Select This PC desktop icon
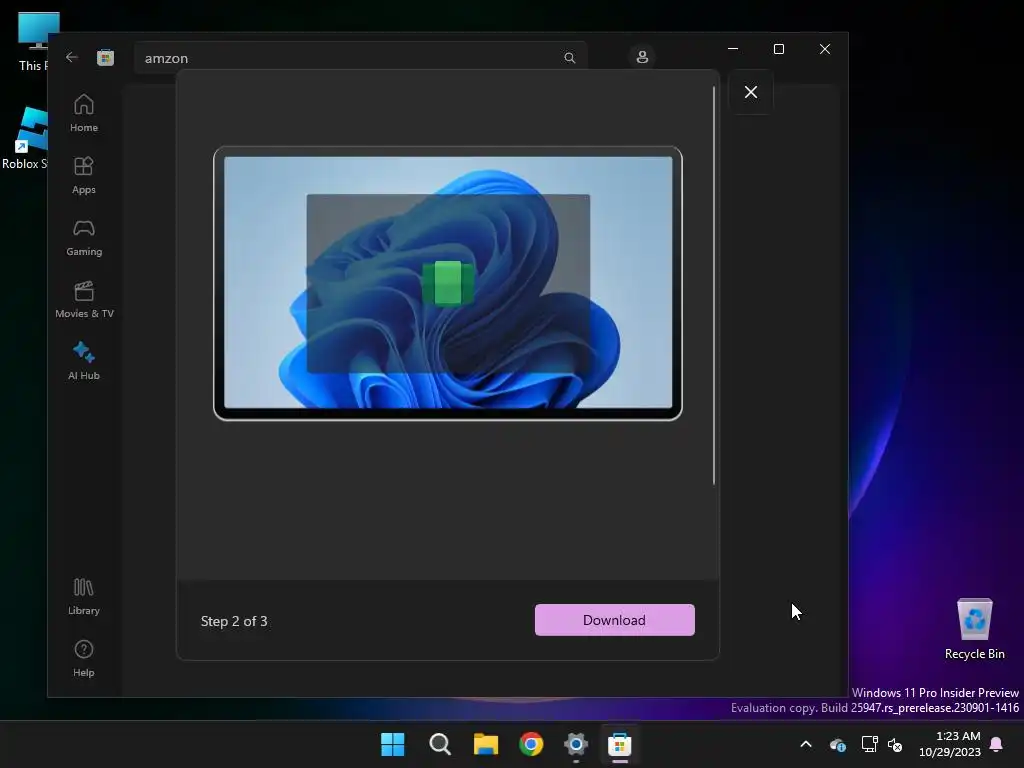Screen dimensions: 1024x768 click(x=33, y=41)
